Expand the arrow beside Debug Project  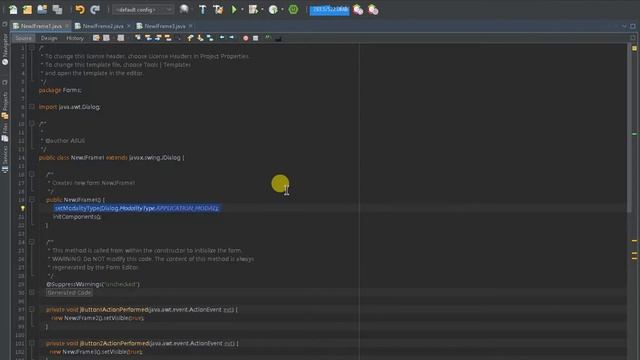point(262,10)
